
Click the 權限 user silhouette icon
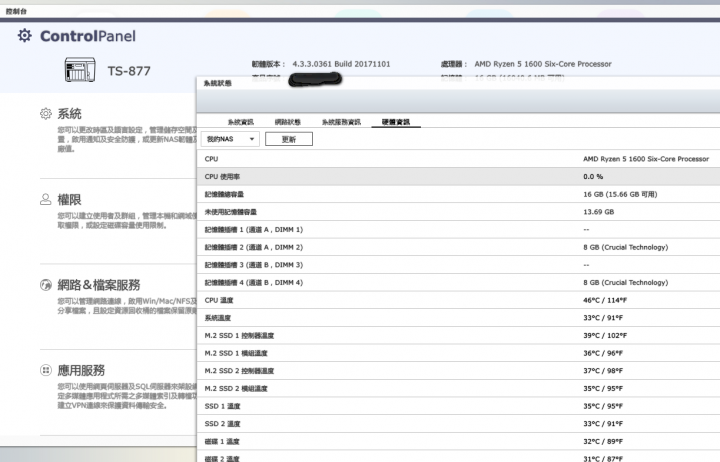pyautogui.click(x=45, y=199)
